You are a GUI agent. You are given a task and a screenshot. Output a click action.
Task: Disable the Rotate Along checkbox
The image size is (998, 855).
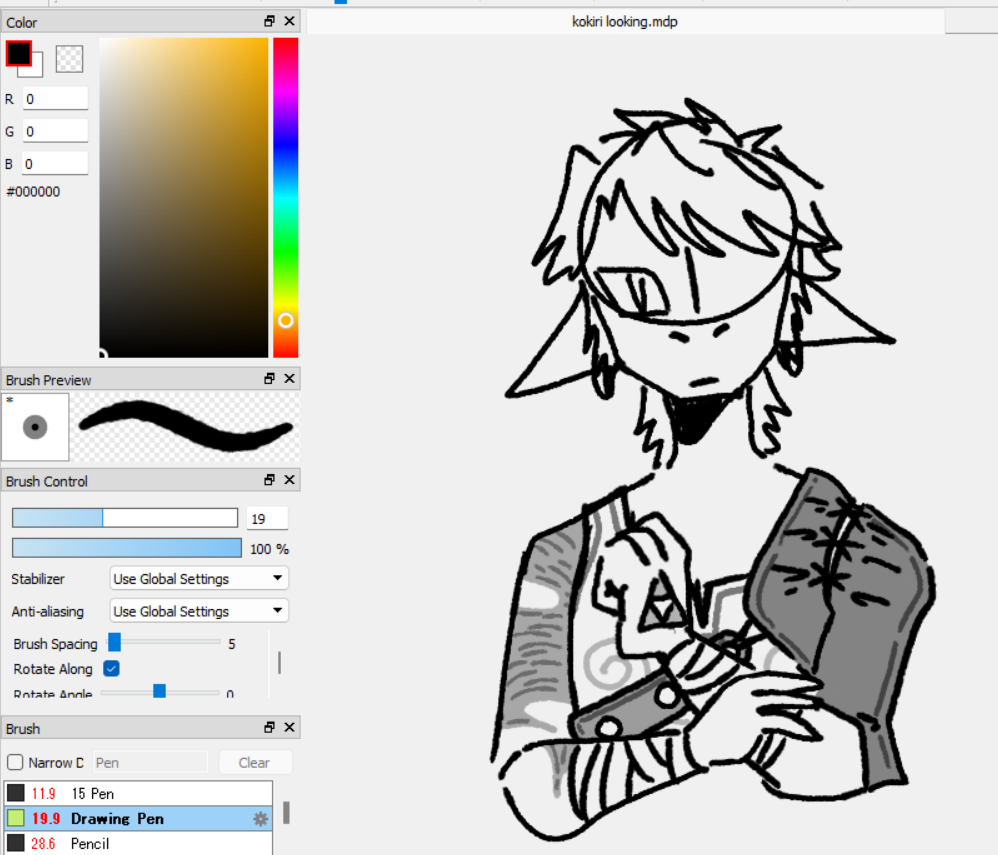pyautogui.click(x=112, y=669)
